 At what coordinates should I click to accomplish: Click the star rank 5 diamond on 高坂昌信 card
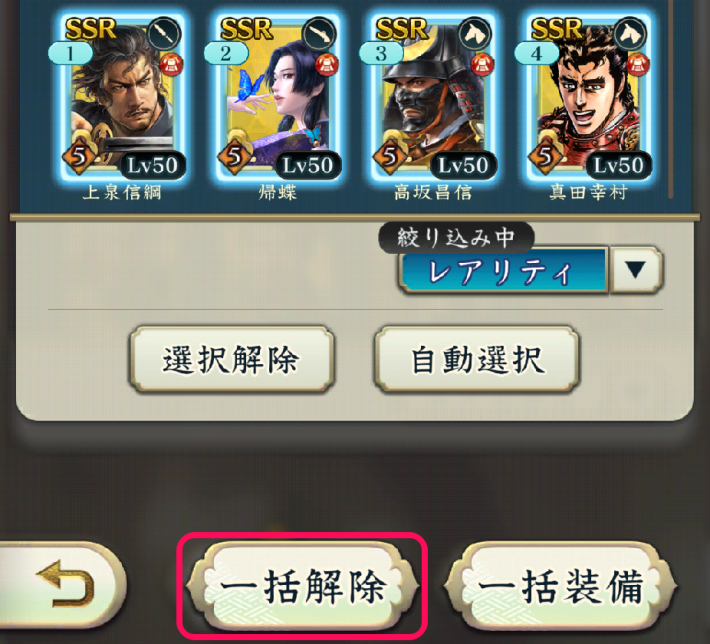pos(390,157)
